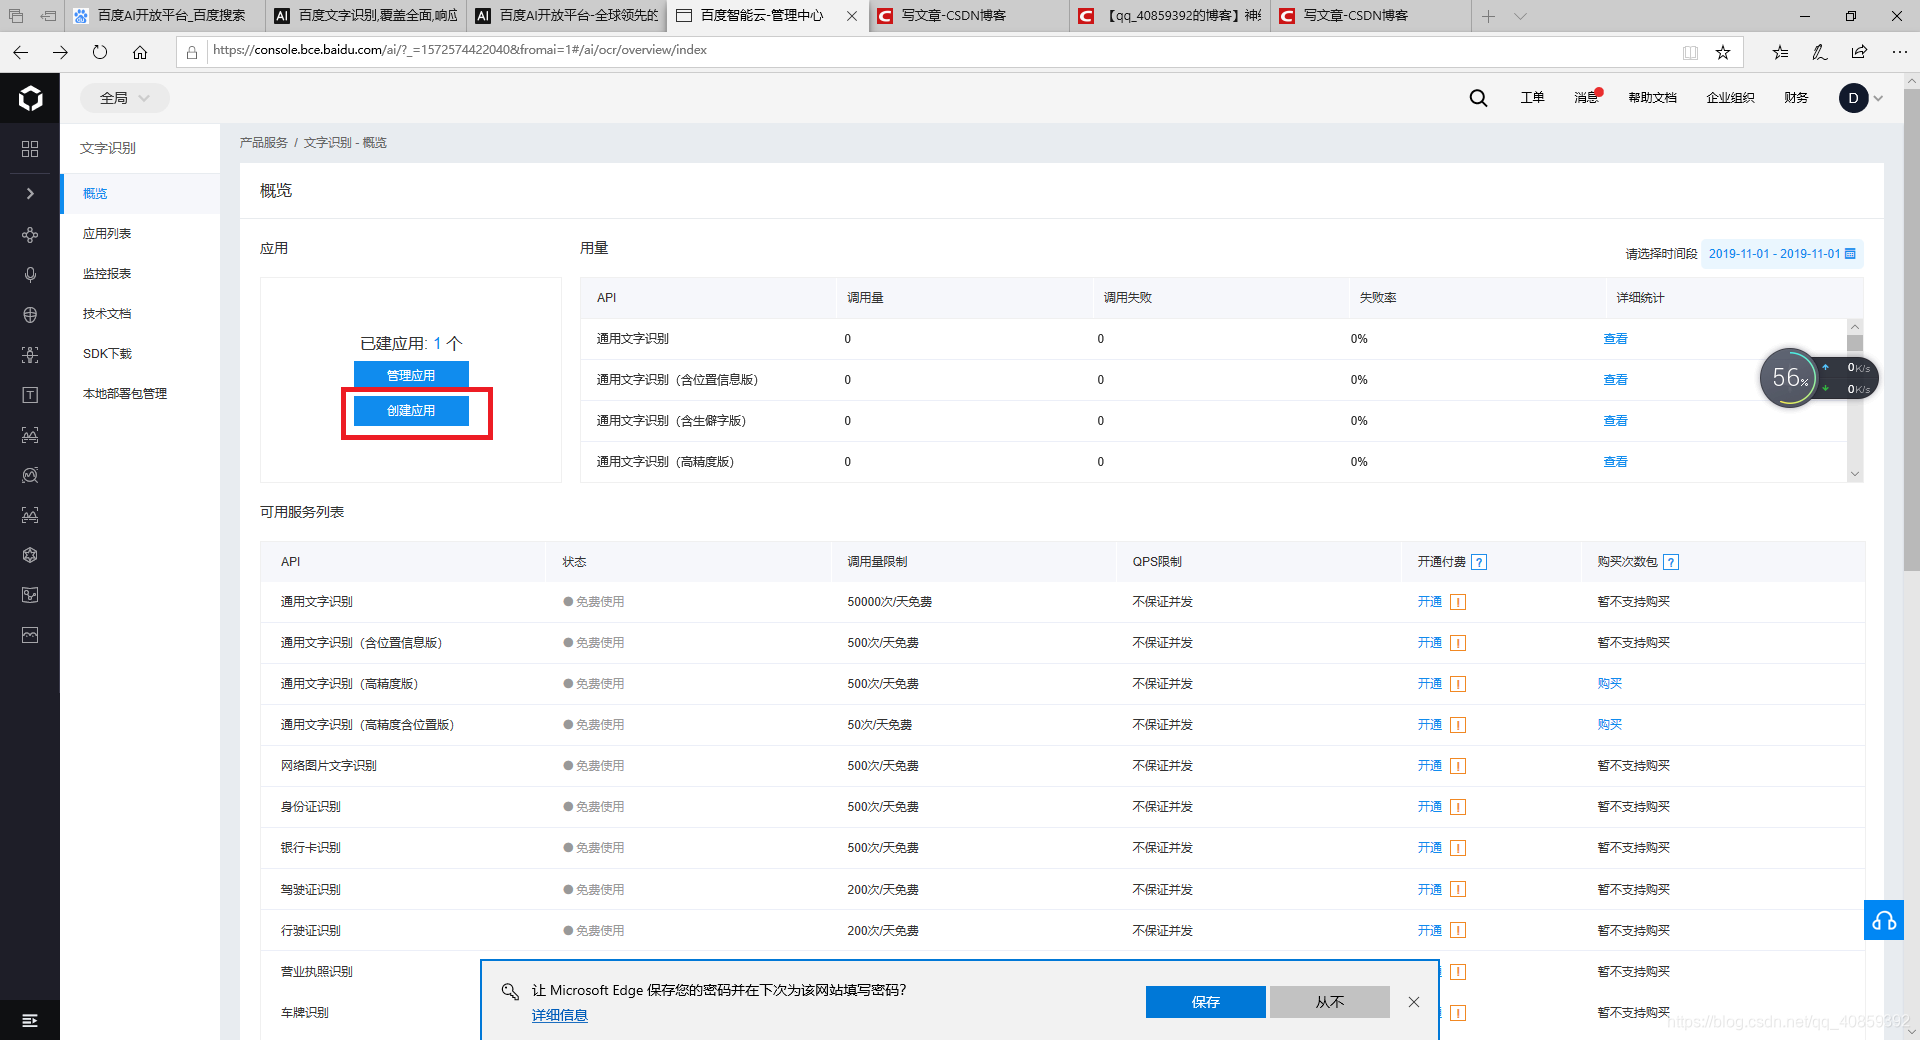Click the add notes pen icon
This screenshot has width=1920, height=1040.
click(x=1820, y=52)
